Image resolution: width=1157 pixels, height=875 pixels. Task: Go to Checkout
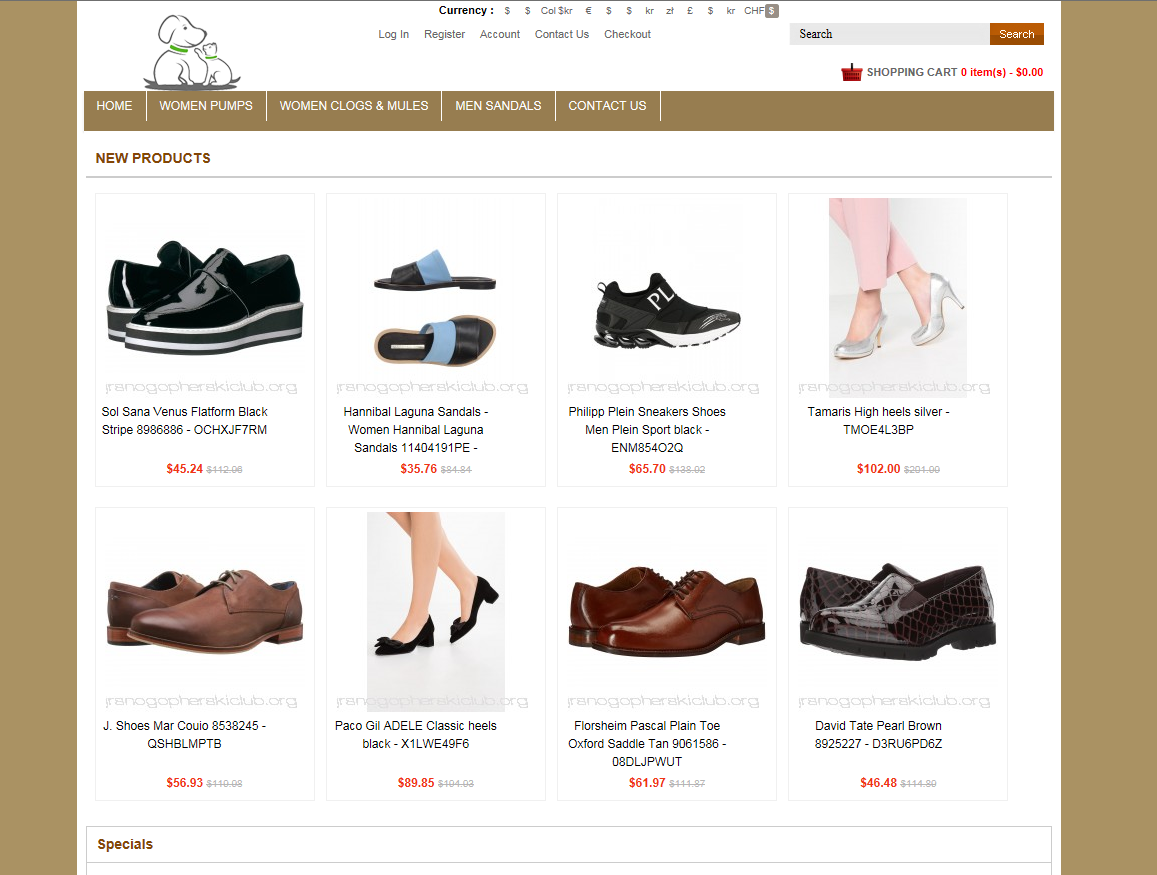point(627,34)
